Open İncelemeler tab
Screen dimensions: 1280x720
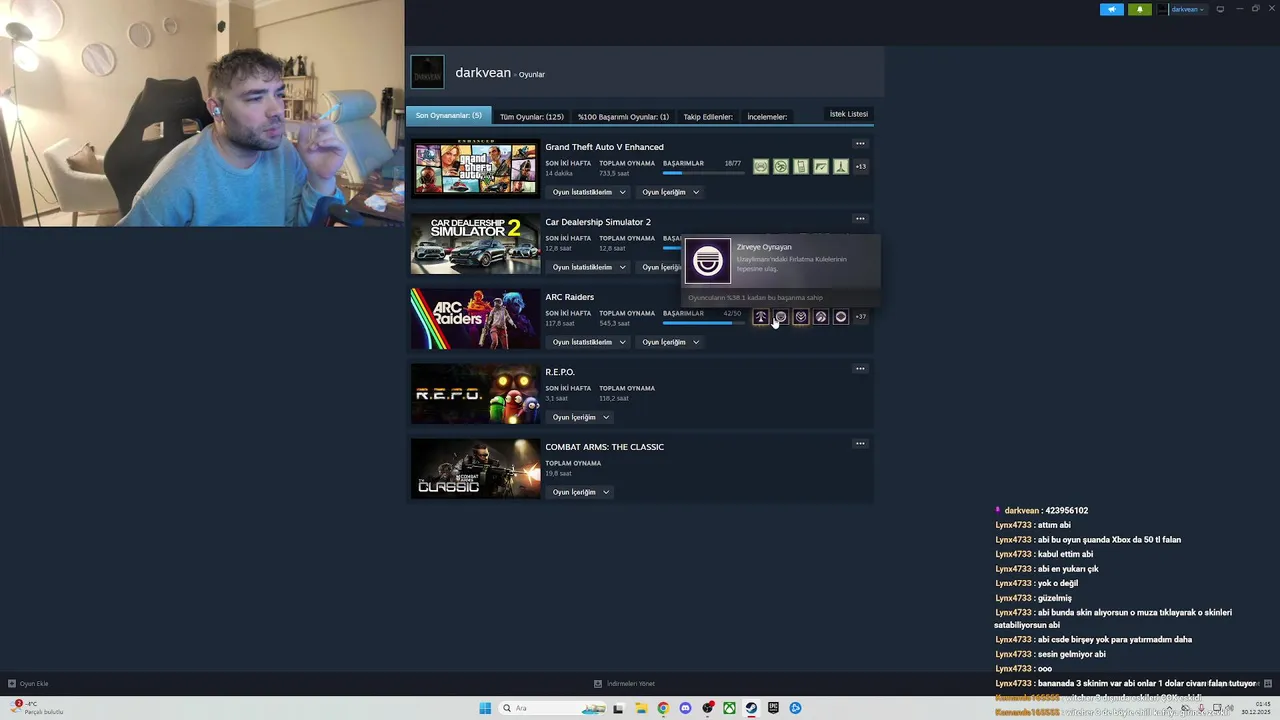(767, 117)
